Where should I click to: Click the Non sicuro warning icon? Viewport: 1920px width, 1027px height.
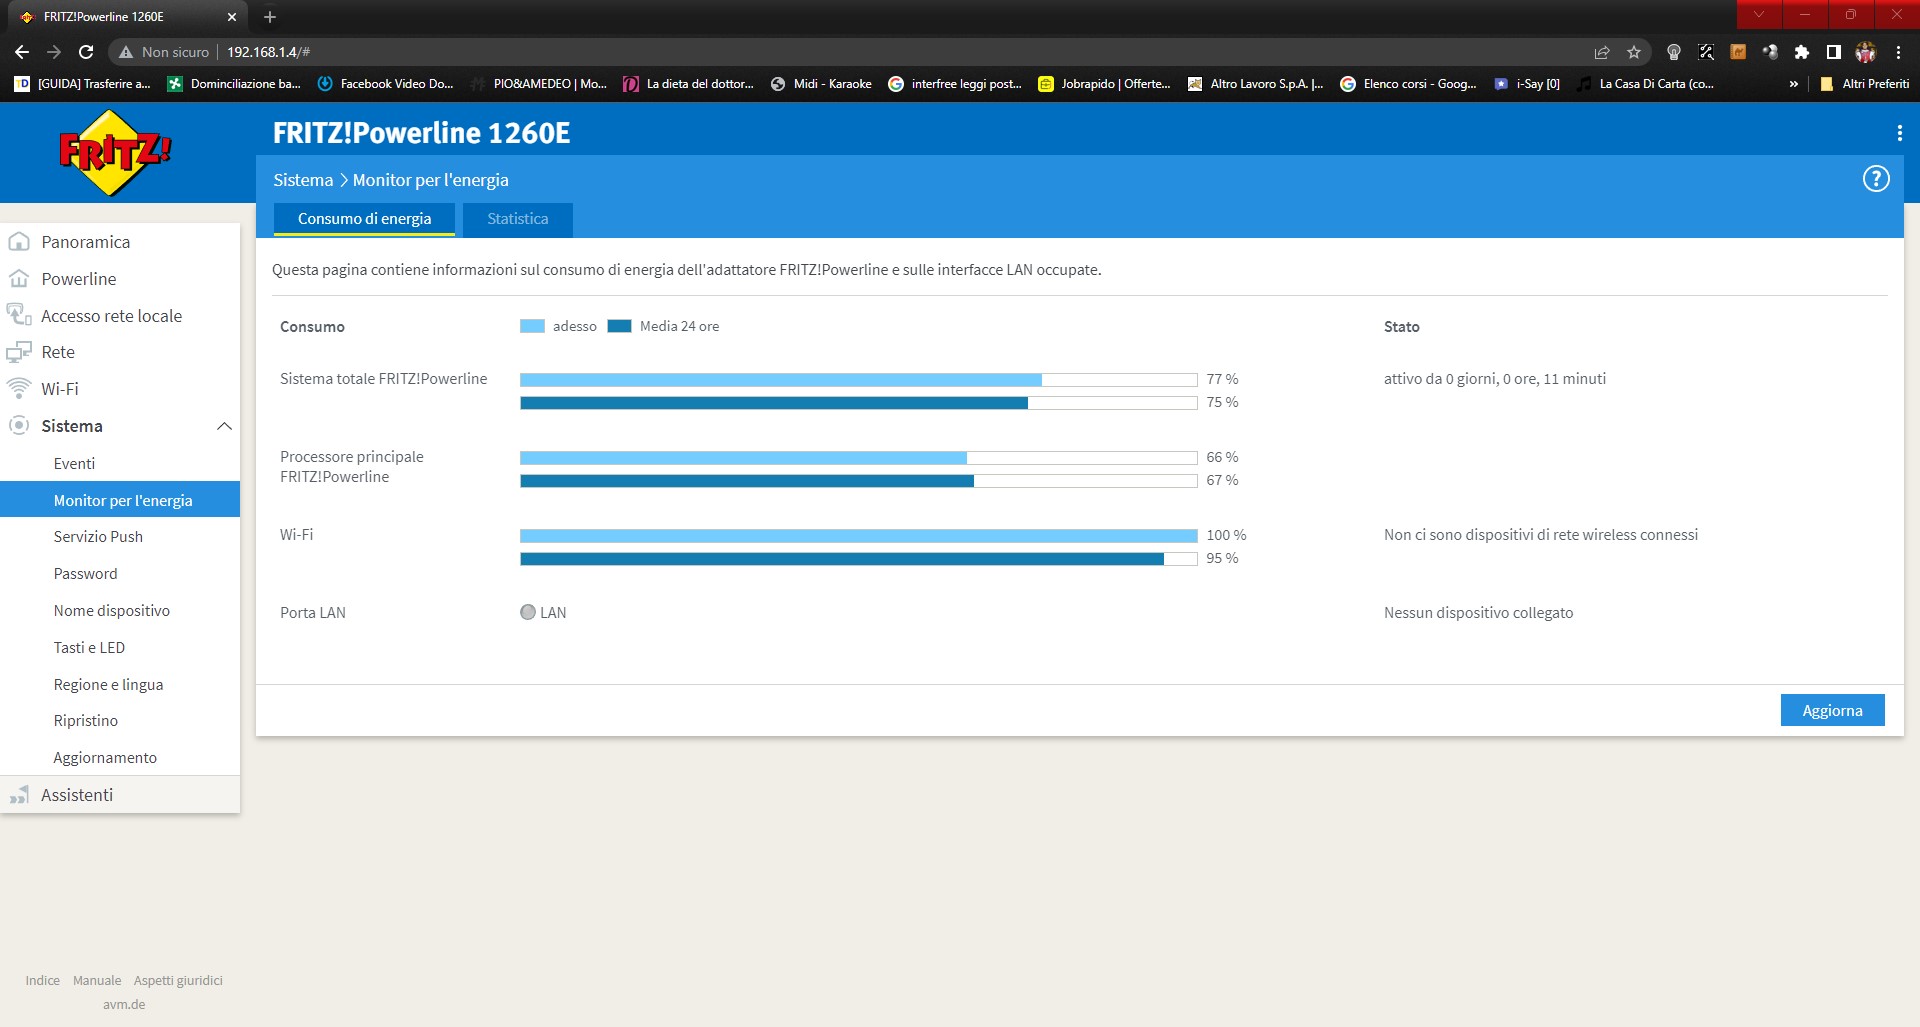click(126, 52)
